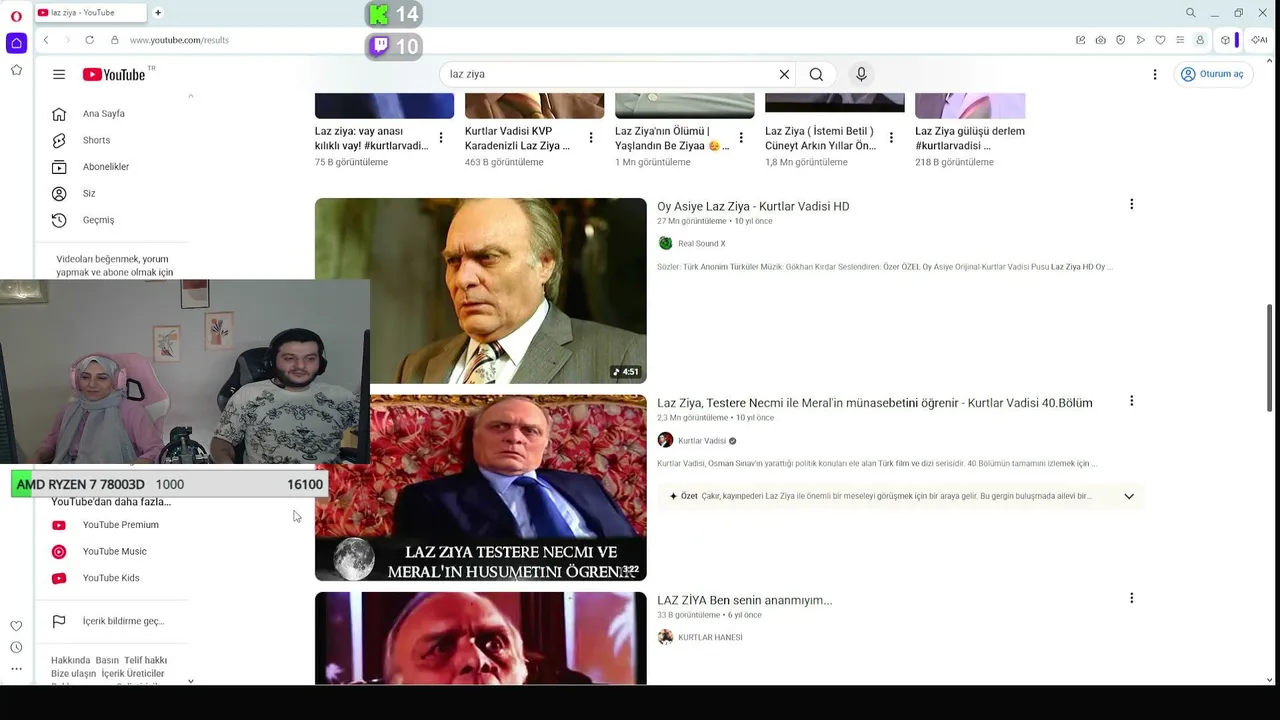
Task: Open 'Oy Asiye Laz Ziya - Kurtlar Vadisi HD' title
Action: pos(753,207)
